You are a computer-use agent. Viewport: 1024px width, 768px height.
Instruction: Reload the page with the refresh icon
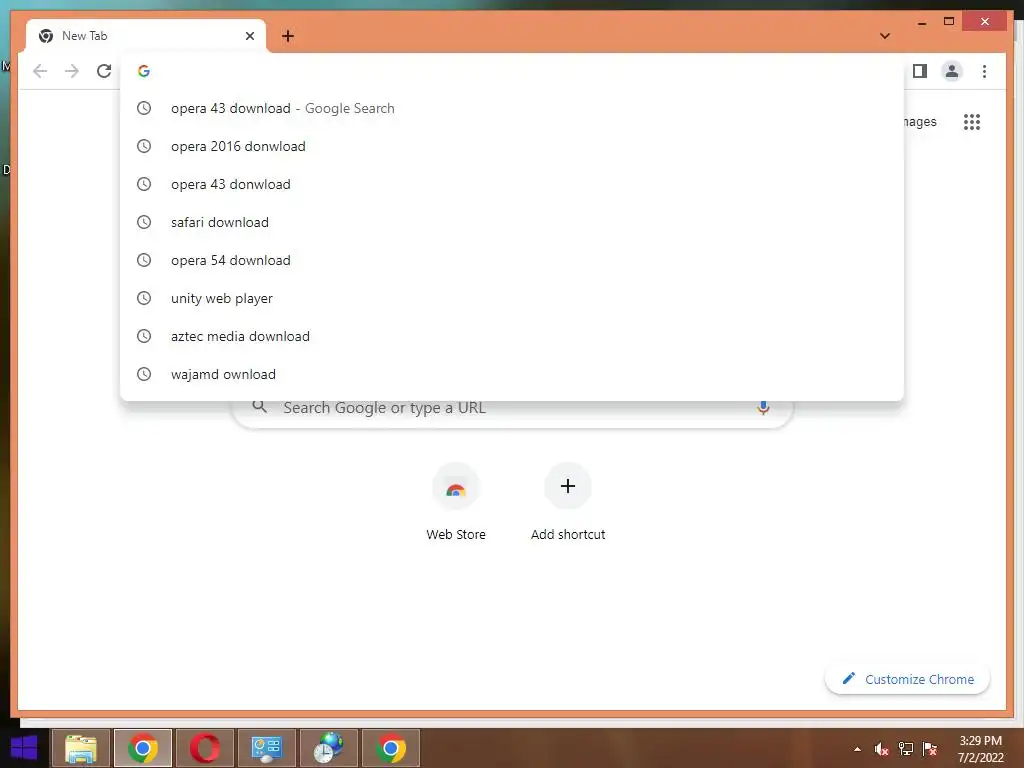104,71
